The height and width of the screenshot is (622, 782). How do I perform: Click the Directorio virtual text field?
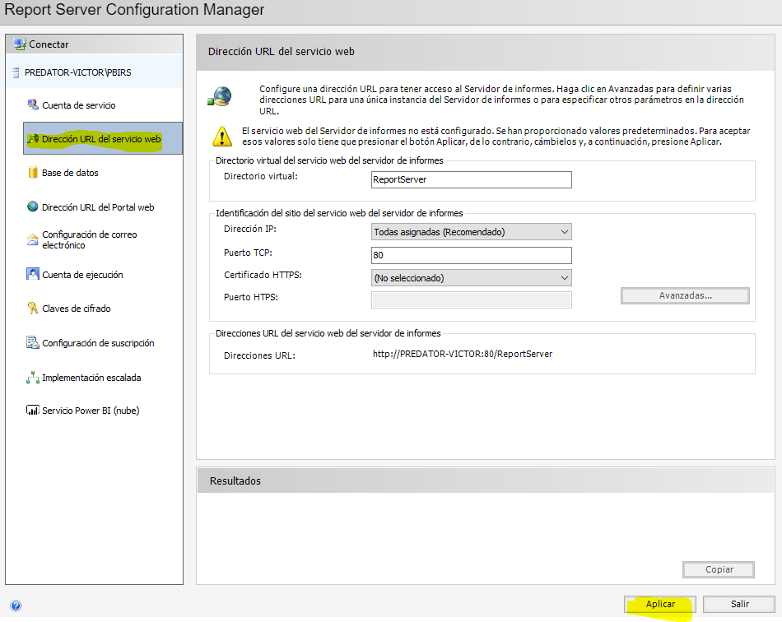point(470,179)
